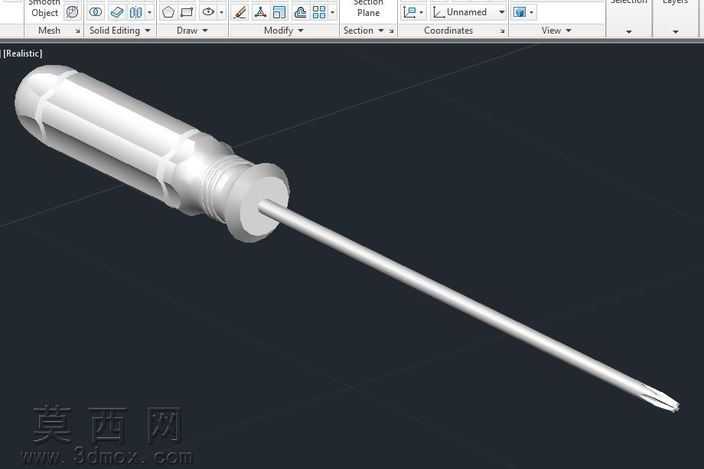Screen dimensions: 704x469
Task: Expand the Section panel title
Action: [364, 31]
